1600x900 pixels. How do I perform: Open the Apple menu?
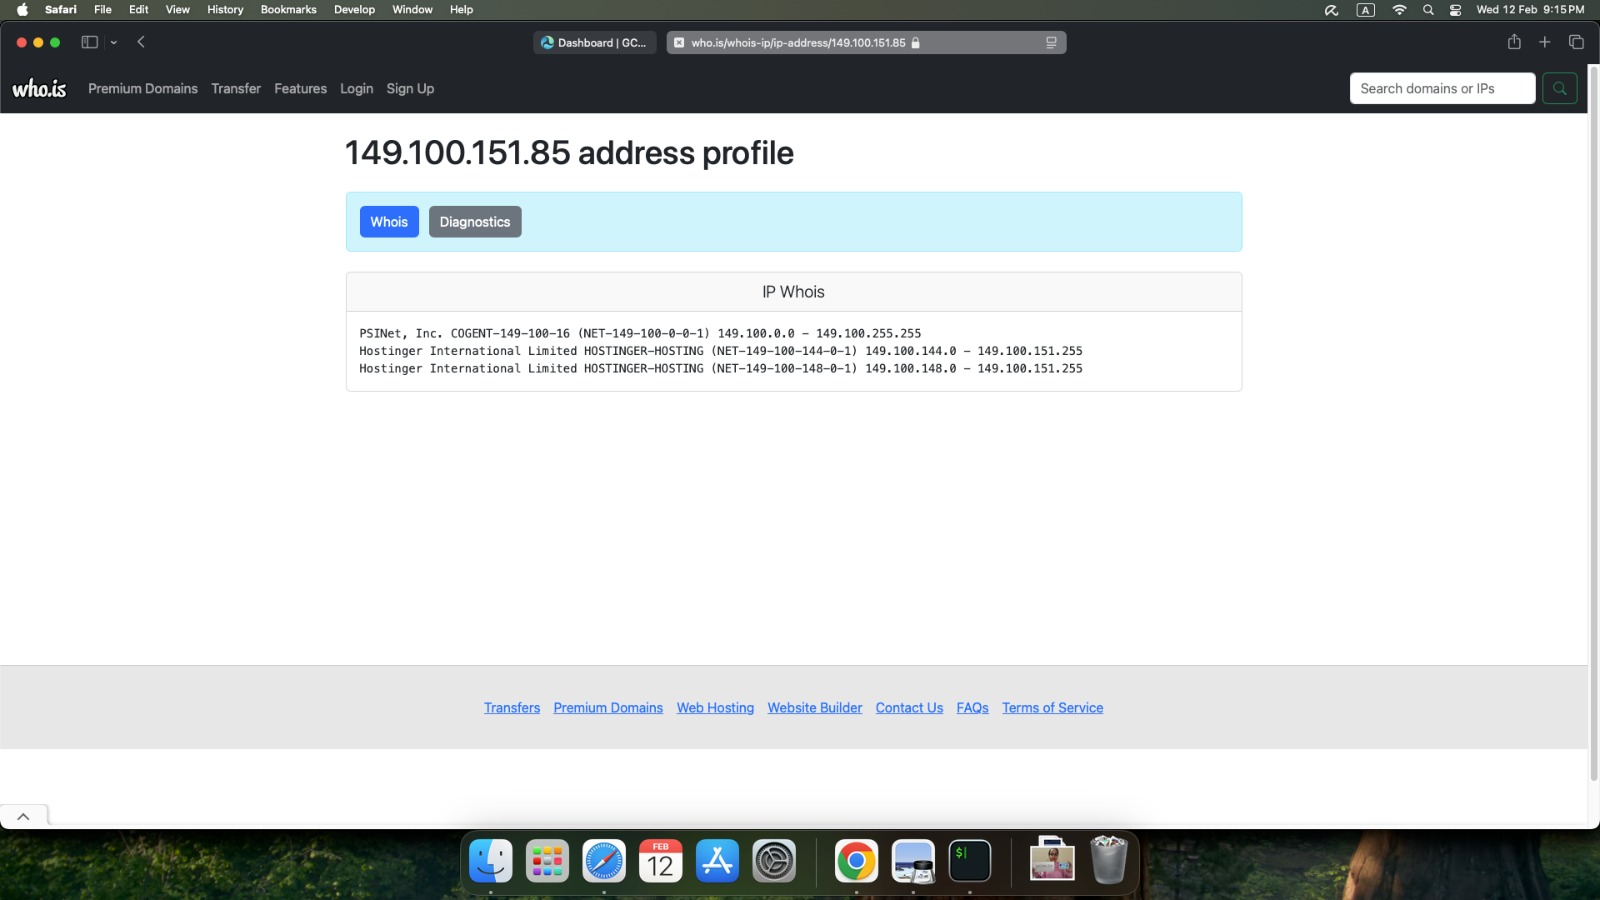(x=22, y=9)
